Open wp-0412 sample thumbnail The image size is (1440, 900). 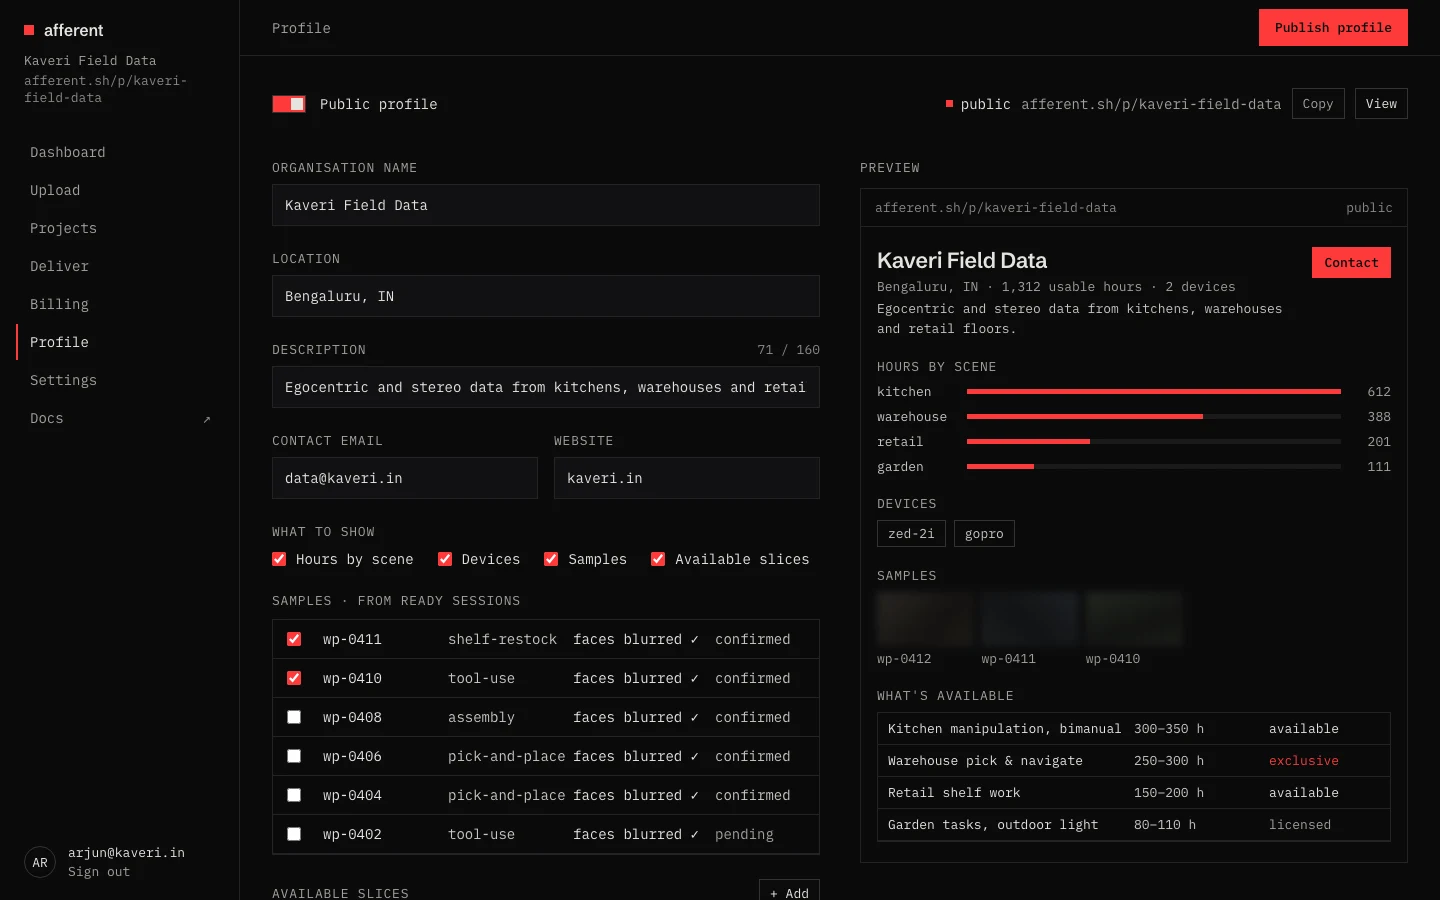[925, 618]
